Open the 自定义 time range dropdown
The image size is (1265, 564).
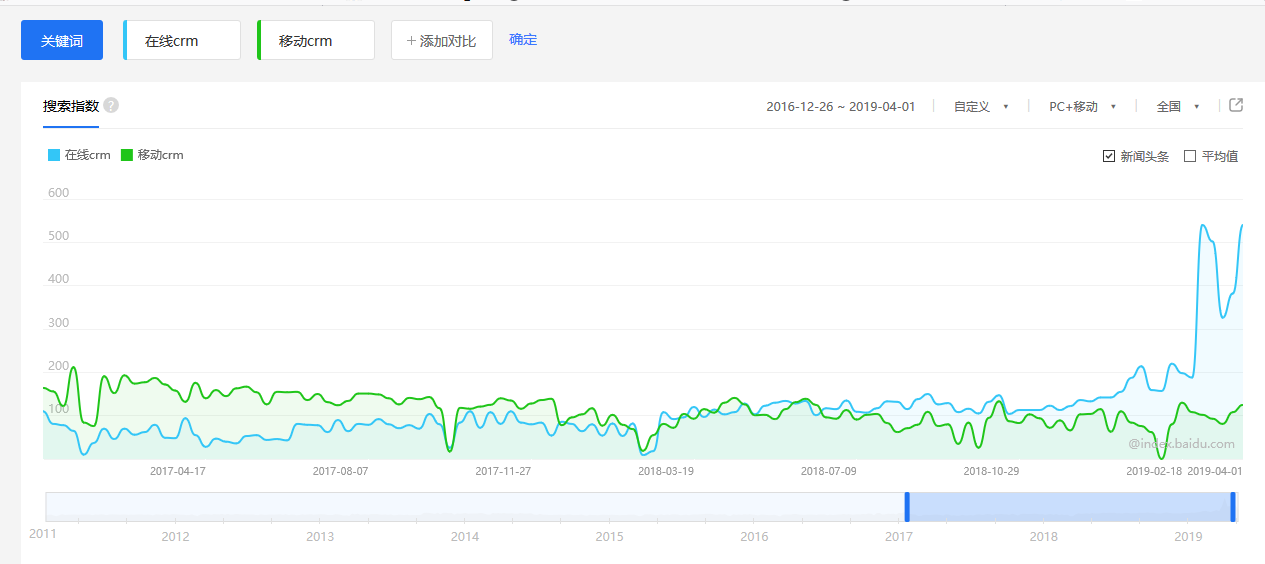pyautogui.click(x=980, y=107)
